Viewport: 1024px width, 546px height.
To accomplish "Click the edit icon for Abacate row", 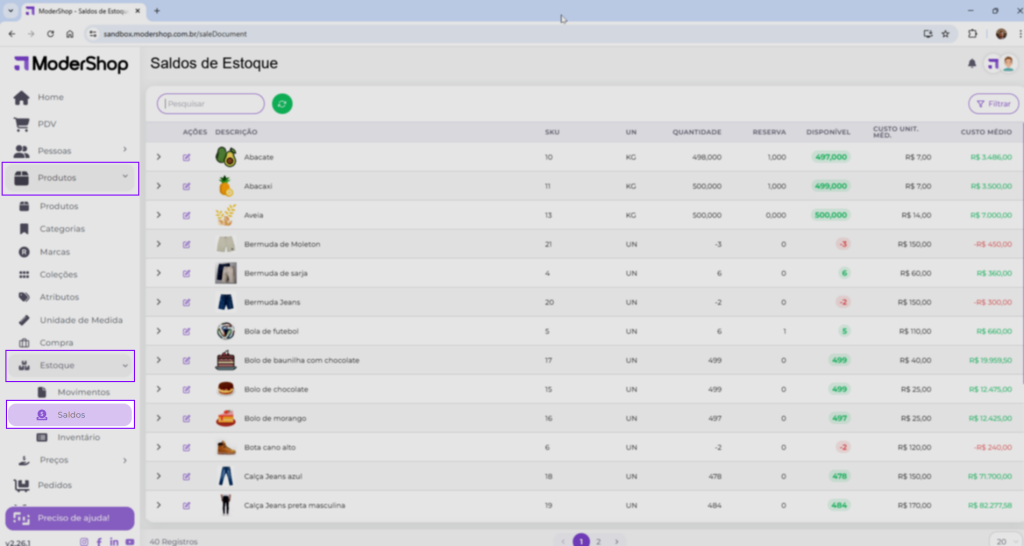I will pos(186,158).
